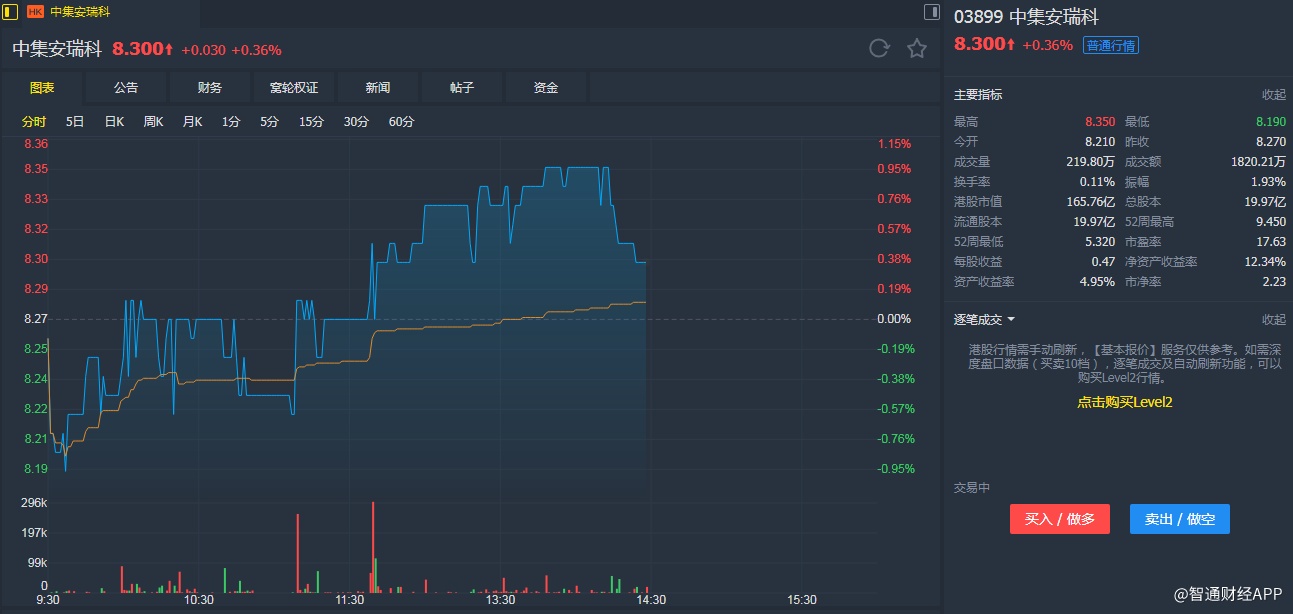Toggle the right panel layout icon
Image resolution: width=1293 pixels, height=614 pixels.
tap(931, 12)
